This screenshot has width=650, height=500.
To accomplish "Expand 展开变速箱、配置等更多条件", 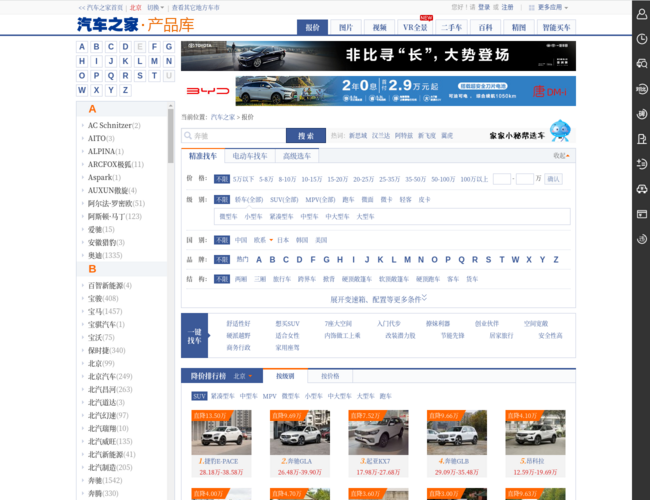I will point(378,299).
